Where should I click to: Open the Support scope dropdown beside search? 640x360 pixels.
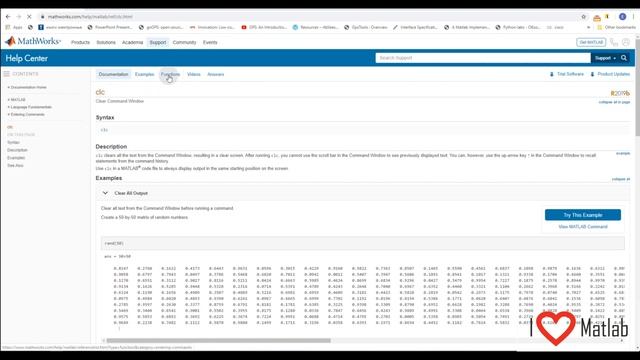pyautogui.click(x=605, y=58)
